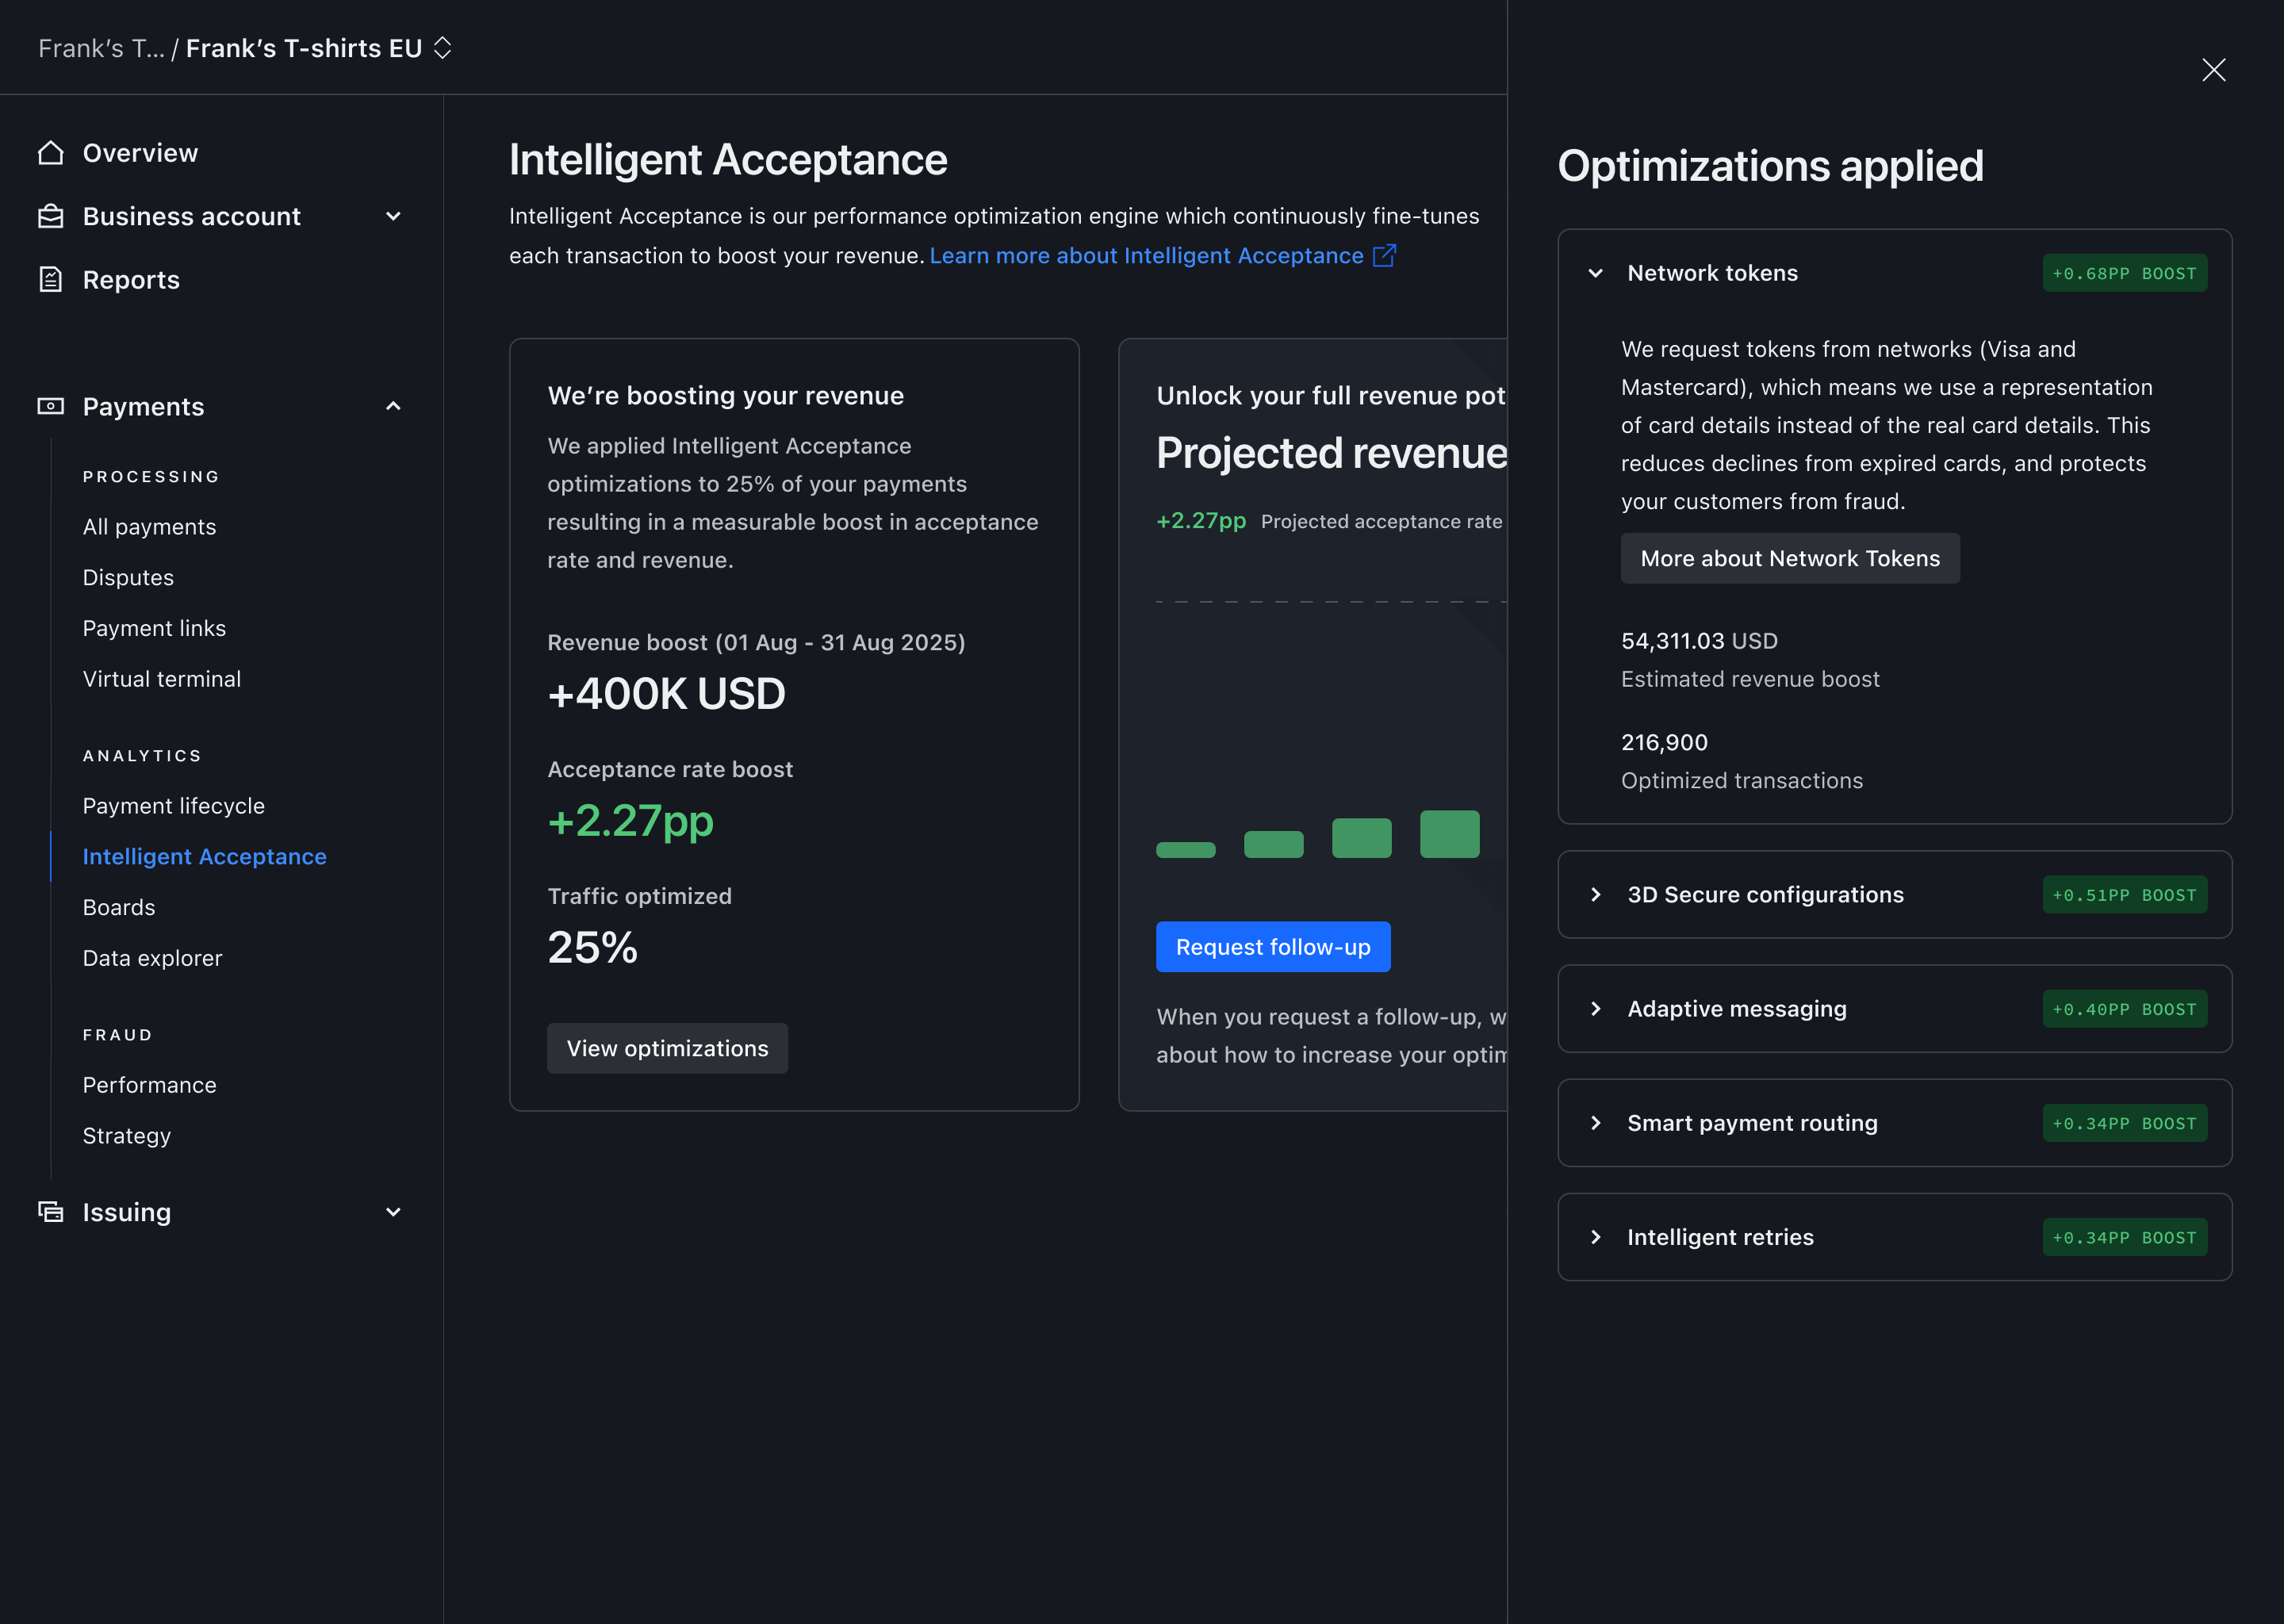
Task: Click the Issuing section label
Action: [127, 1212]
